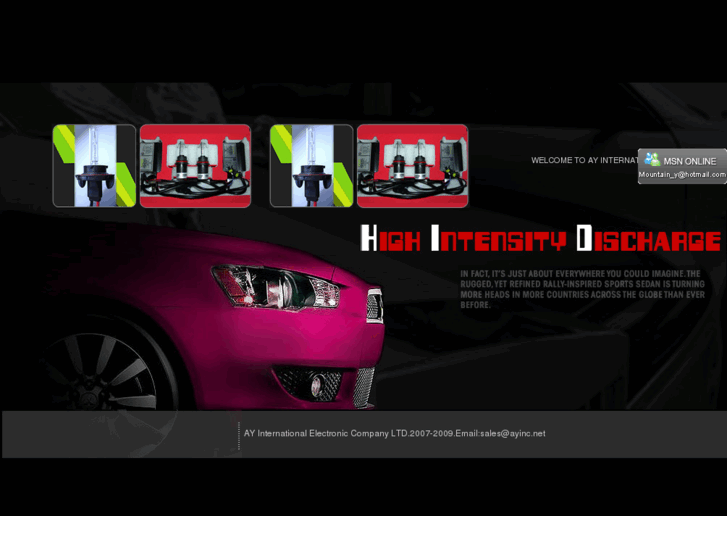Open the second HID bulb thumbnail beside the rightmost kit
This screenshot has height=545, width=727.
pyautogui.click(x=311, y=166)
